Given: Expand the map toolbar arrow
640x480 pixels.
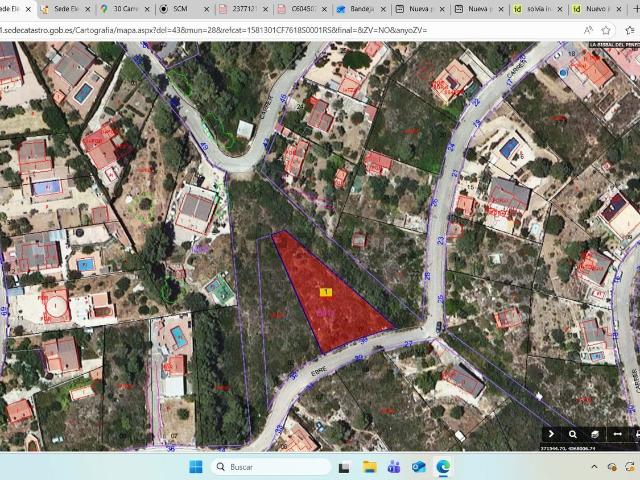Looking at the screenshot, I should [x=551, y=434].
